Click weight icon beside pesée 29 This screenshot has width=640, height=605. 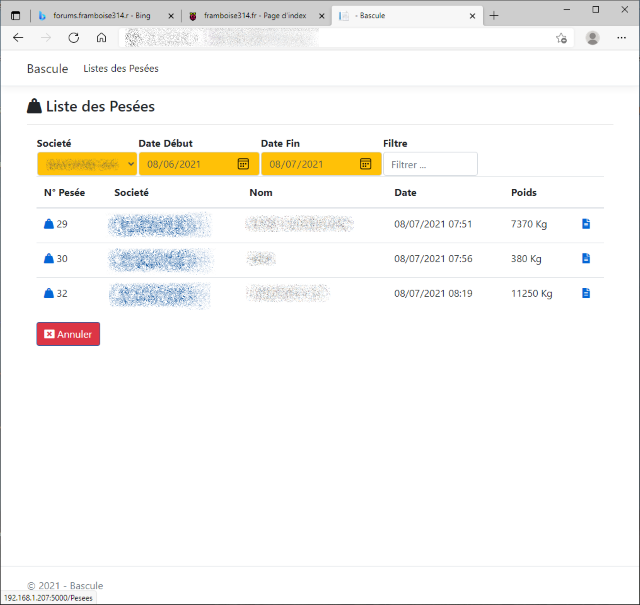[48, 224]
